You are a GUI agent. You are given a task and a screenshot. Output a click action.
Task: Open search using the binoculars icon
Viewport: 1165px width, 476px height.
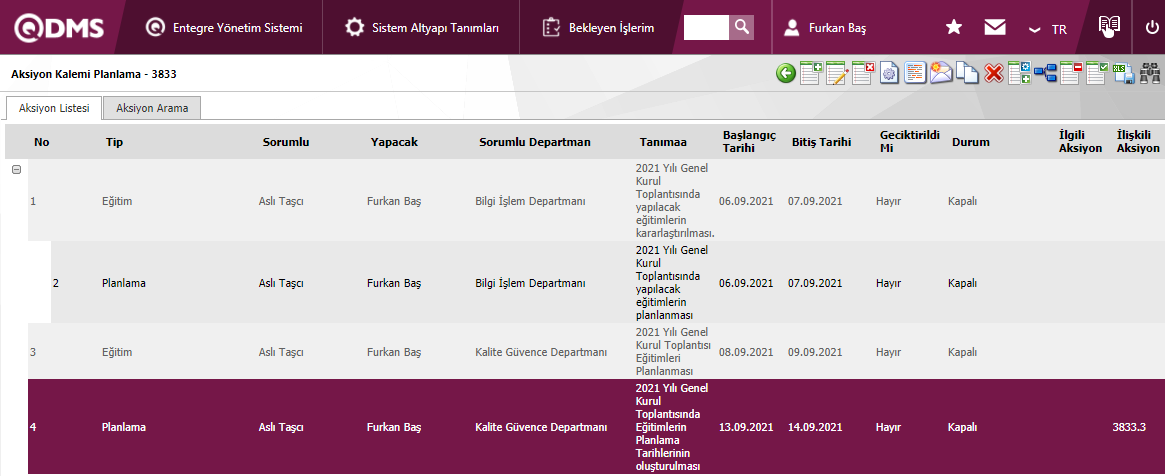(1150, 73)
